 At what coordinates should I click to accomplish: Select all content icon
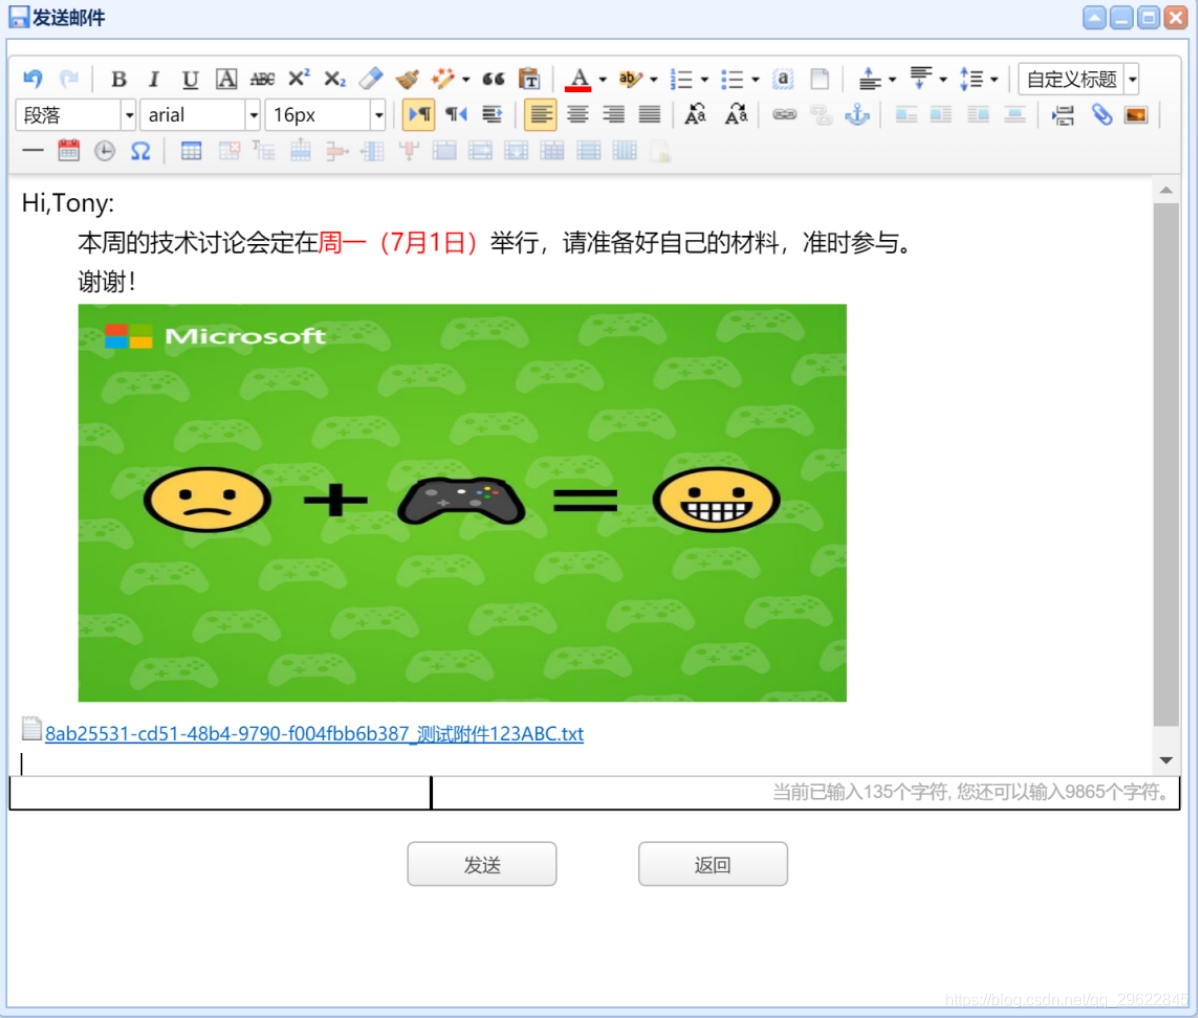click(782, 79)
